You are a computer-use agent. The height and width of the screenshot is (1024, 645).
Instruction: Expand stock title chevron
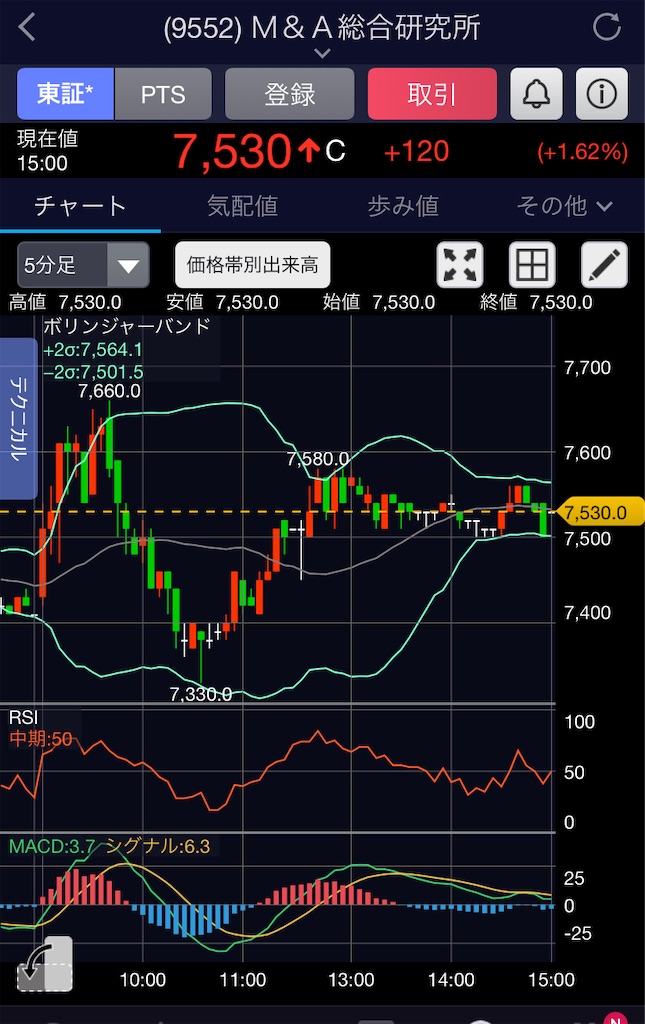tap(322, 53)
